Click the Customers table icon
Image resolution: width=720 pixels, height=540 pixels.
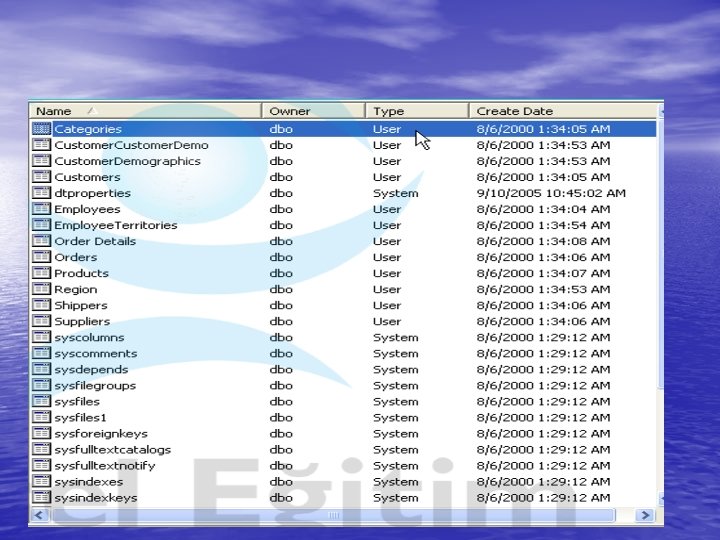click(x=41, y=177)
